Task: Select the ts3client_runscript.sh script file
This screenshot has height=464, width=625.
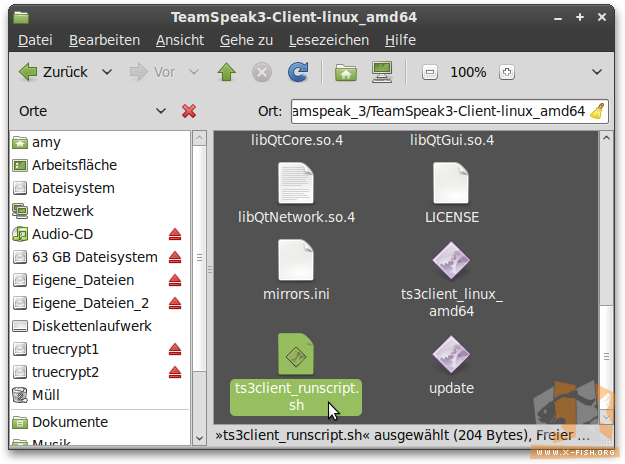Action: pos(296,374)
